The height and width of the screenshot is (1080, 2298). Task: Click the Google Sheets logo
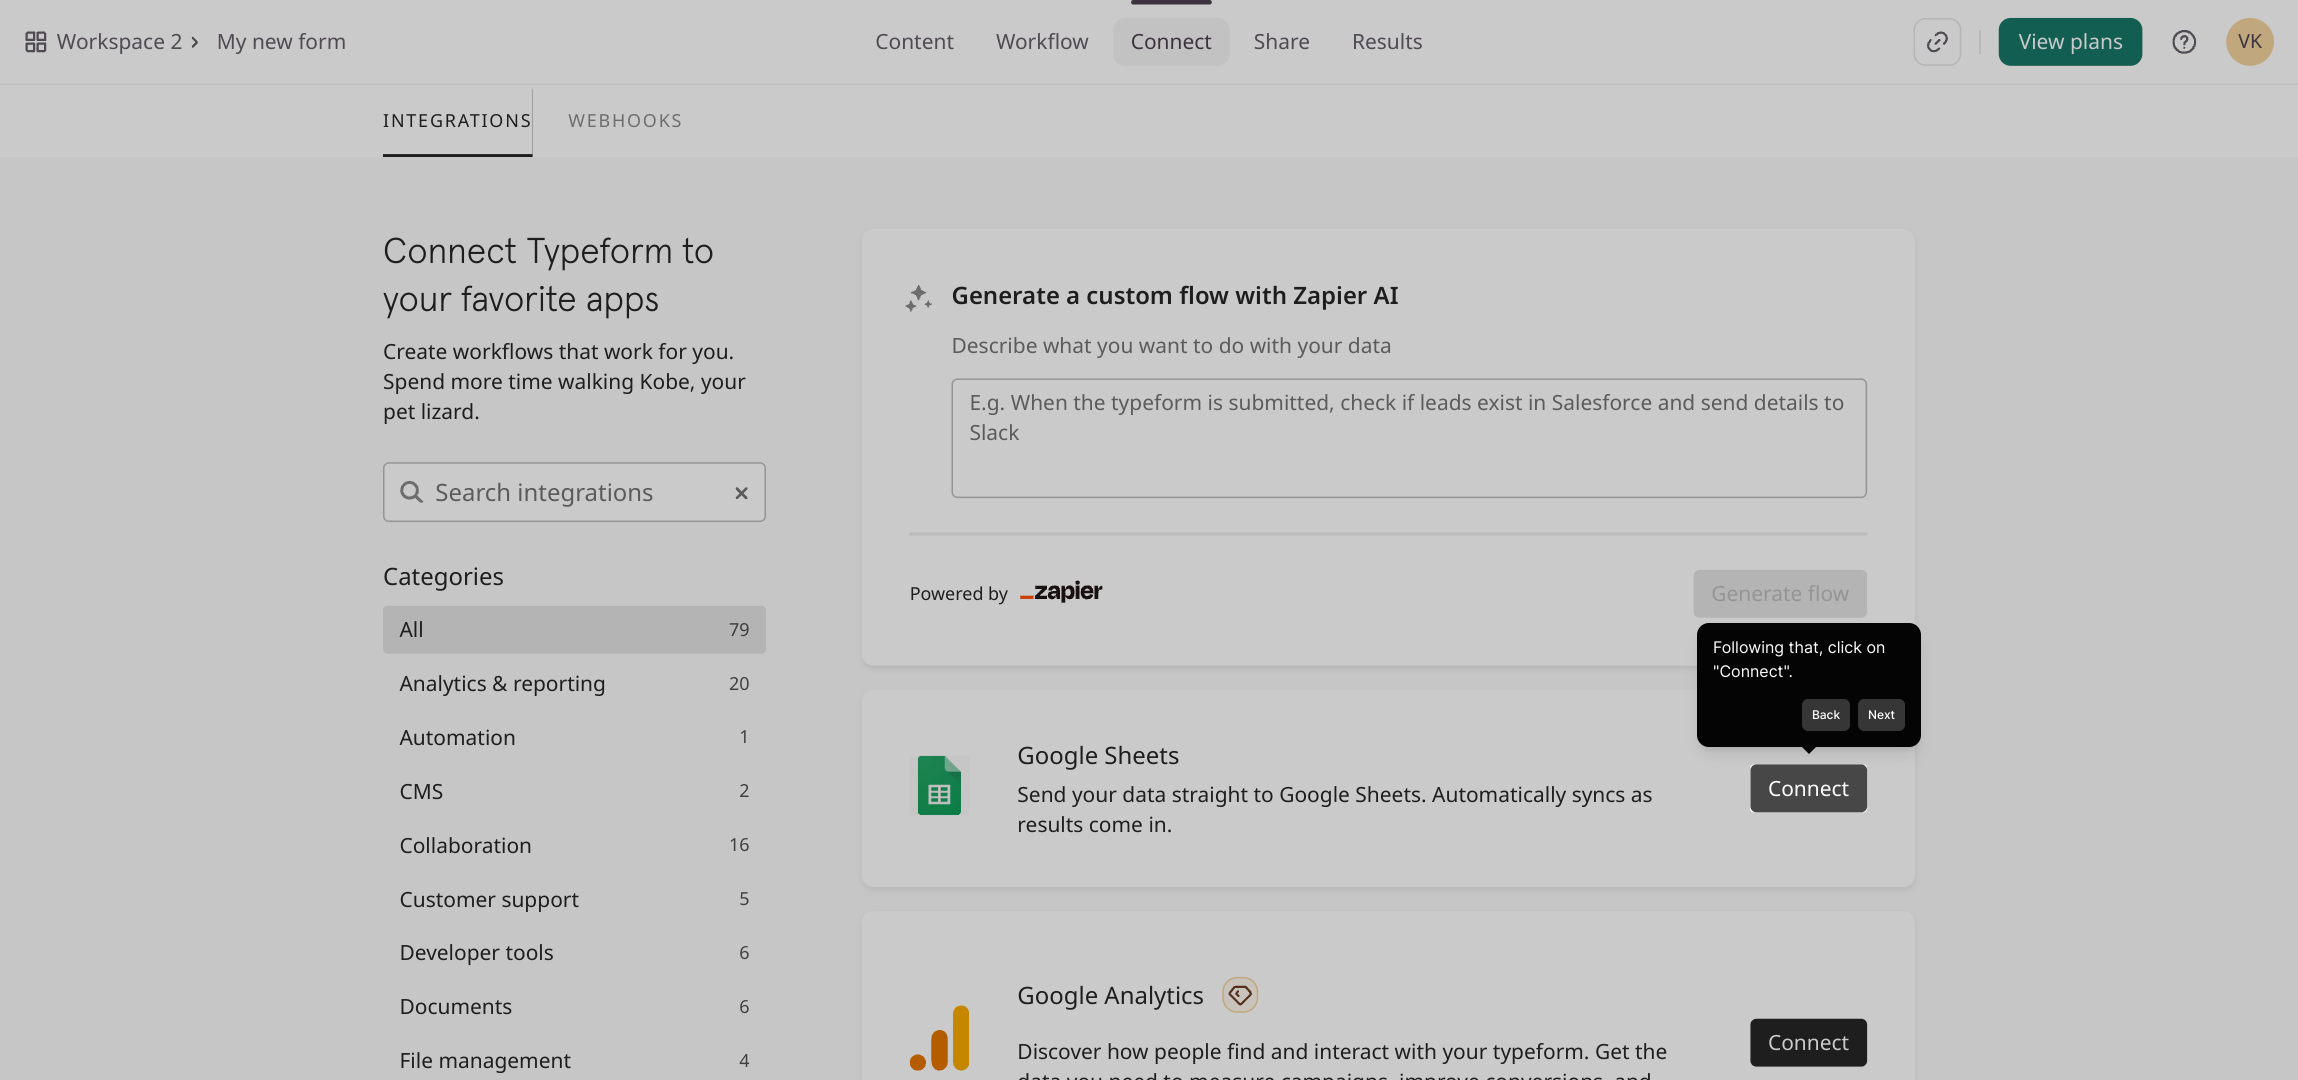(x=939, y=786)
